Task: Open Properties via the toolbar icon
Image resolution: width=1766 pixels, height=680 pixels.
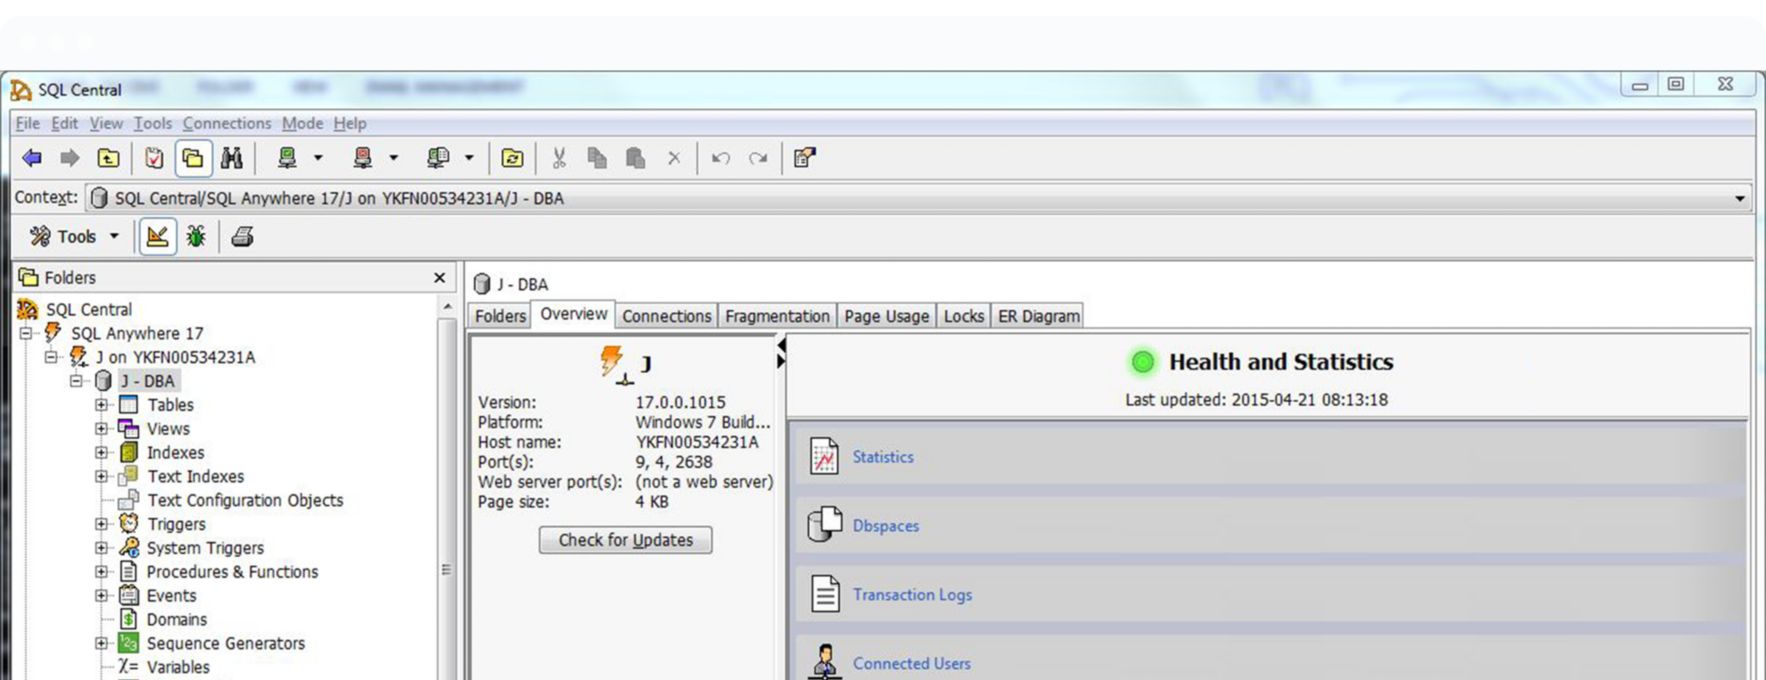Action: pyautogui.click(x=804, y=158)
